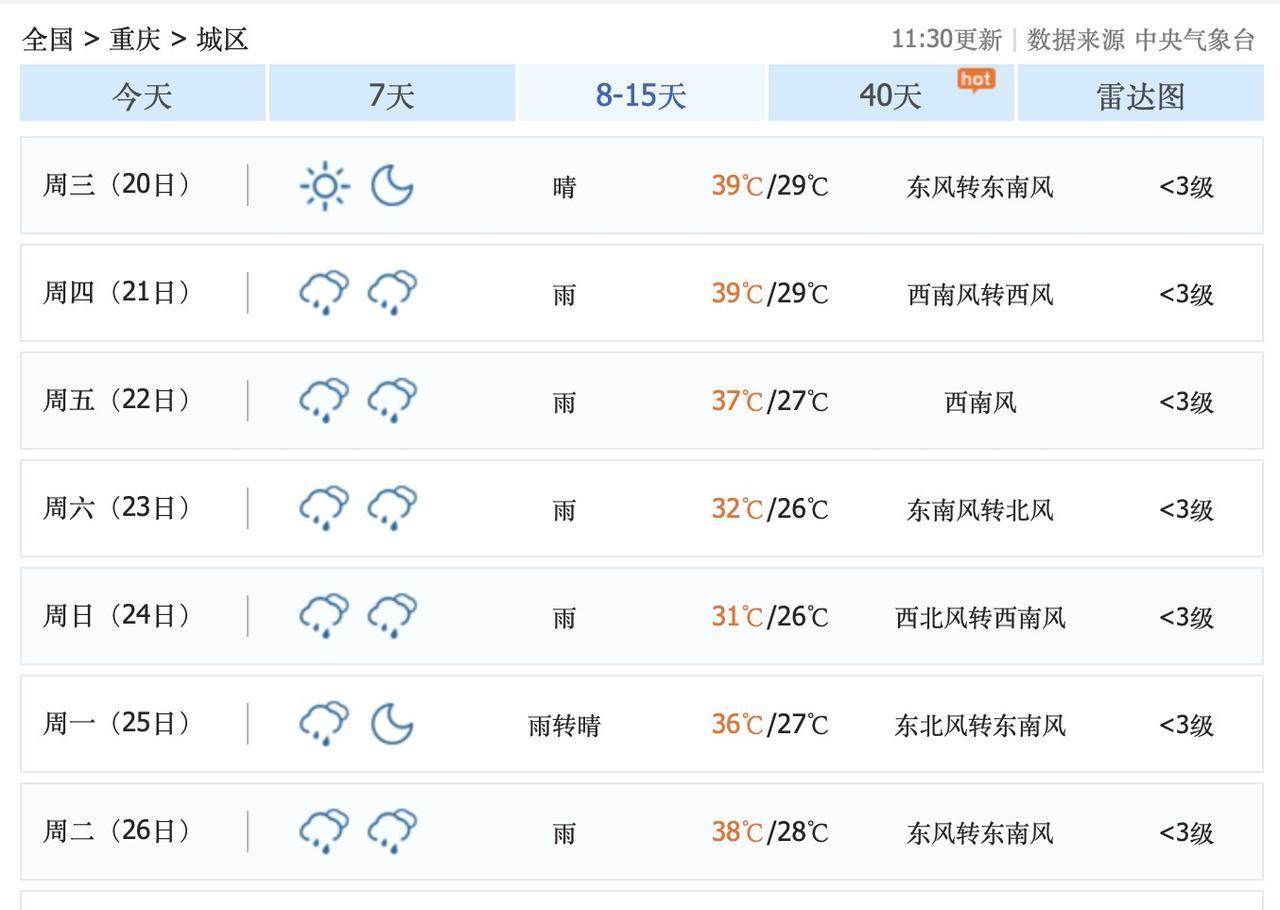This screenshot has height=910, width=1280.
Task: Click the sun icon for Wednesday the 20th
Action: tap(324, 186)
